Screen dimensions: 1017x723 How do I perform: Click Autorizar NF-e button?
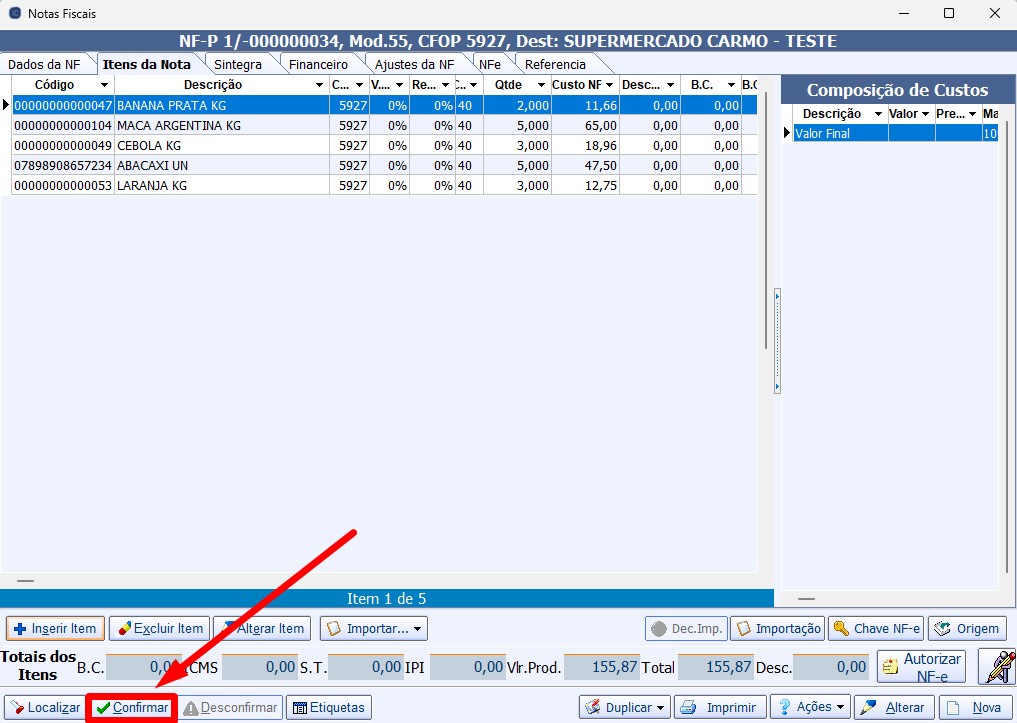click(x=921, y=666)
